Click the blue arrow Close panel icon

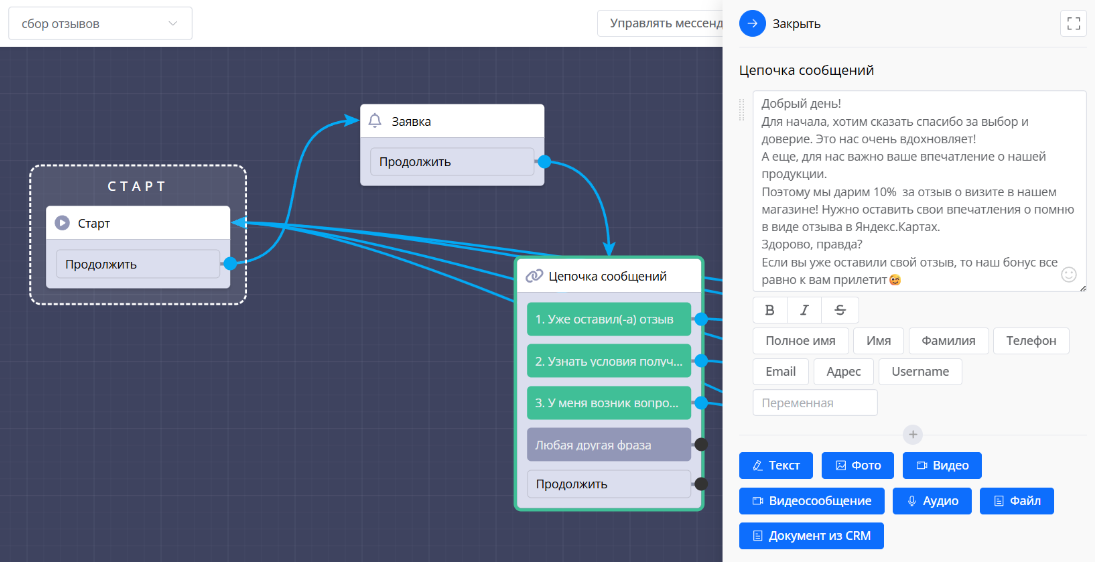coord(752,24)
